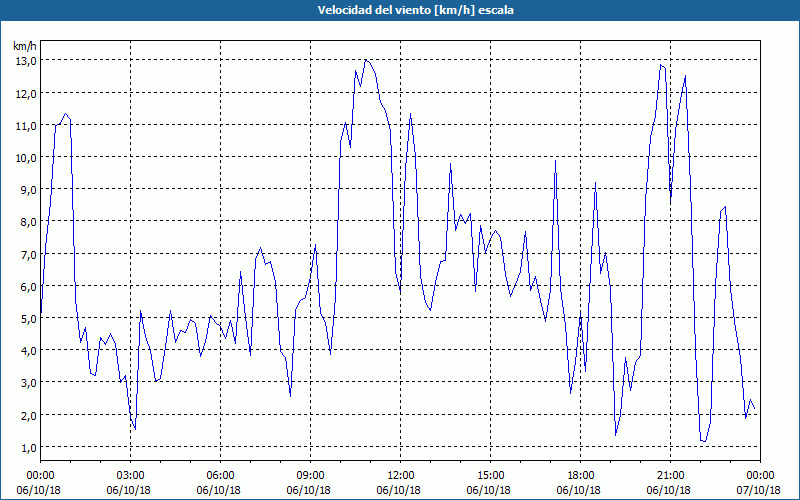Click the 06/10/18 date under 21:00
The width and height of the screenshot is (800, 500).
pos(669,490)
